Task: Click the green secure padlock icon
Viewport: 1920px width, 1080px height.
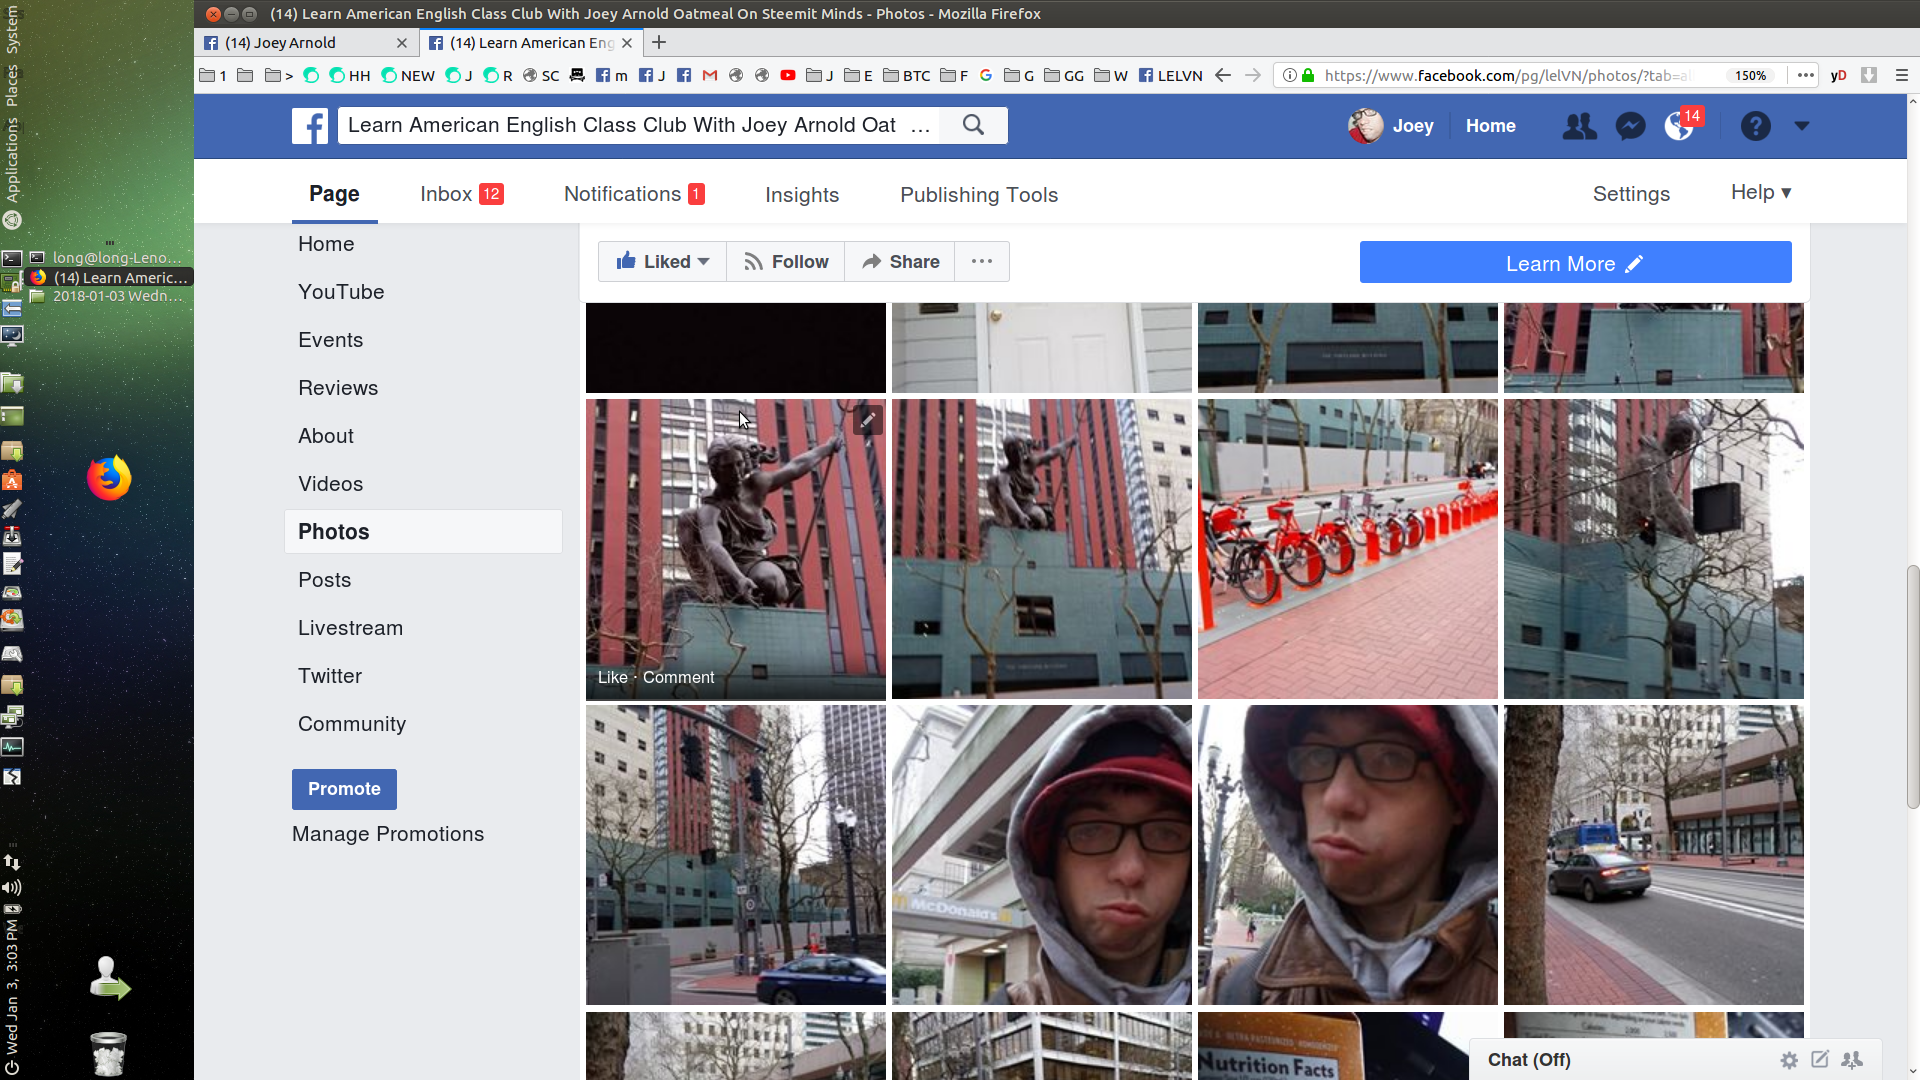Action: coord(1308,75)
